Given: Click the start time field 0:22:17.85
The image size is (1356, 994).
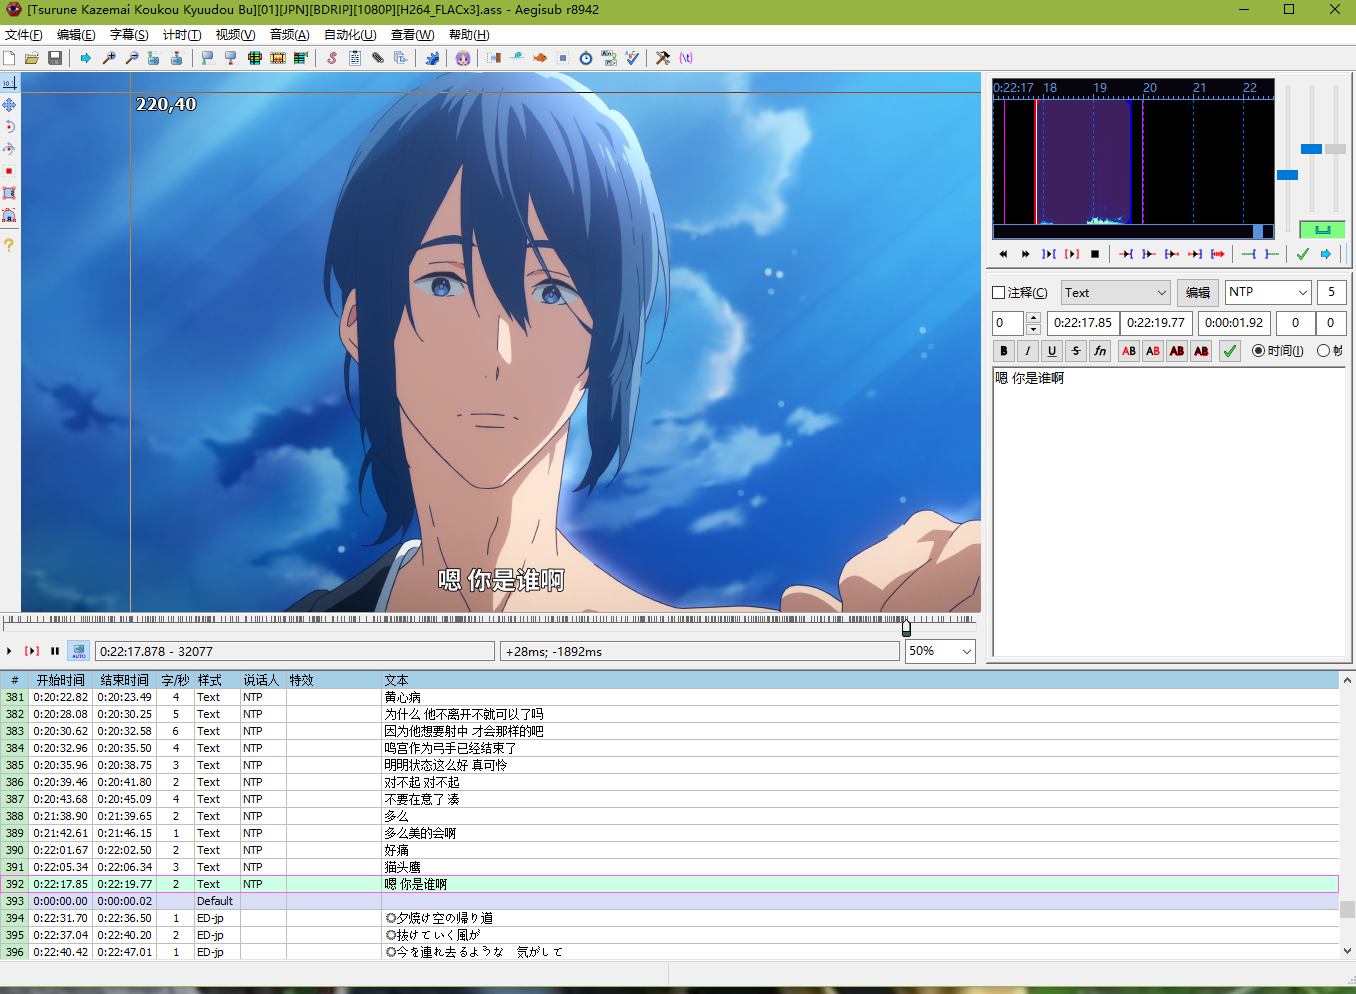Looking at the screenshot, I should [1083, 323].
